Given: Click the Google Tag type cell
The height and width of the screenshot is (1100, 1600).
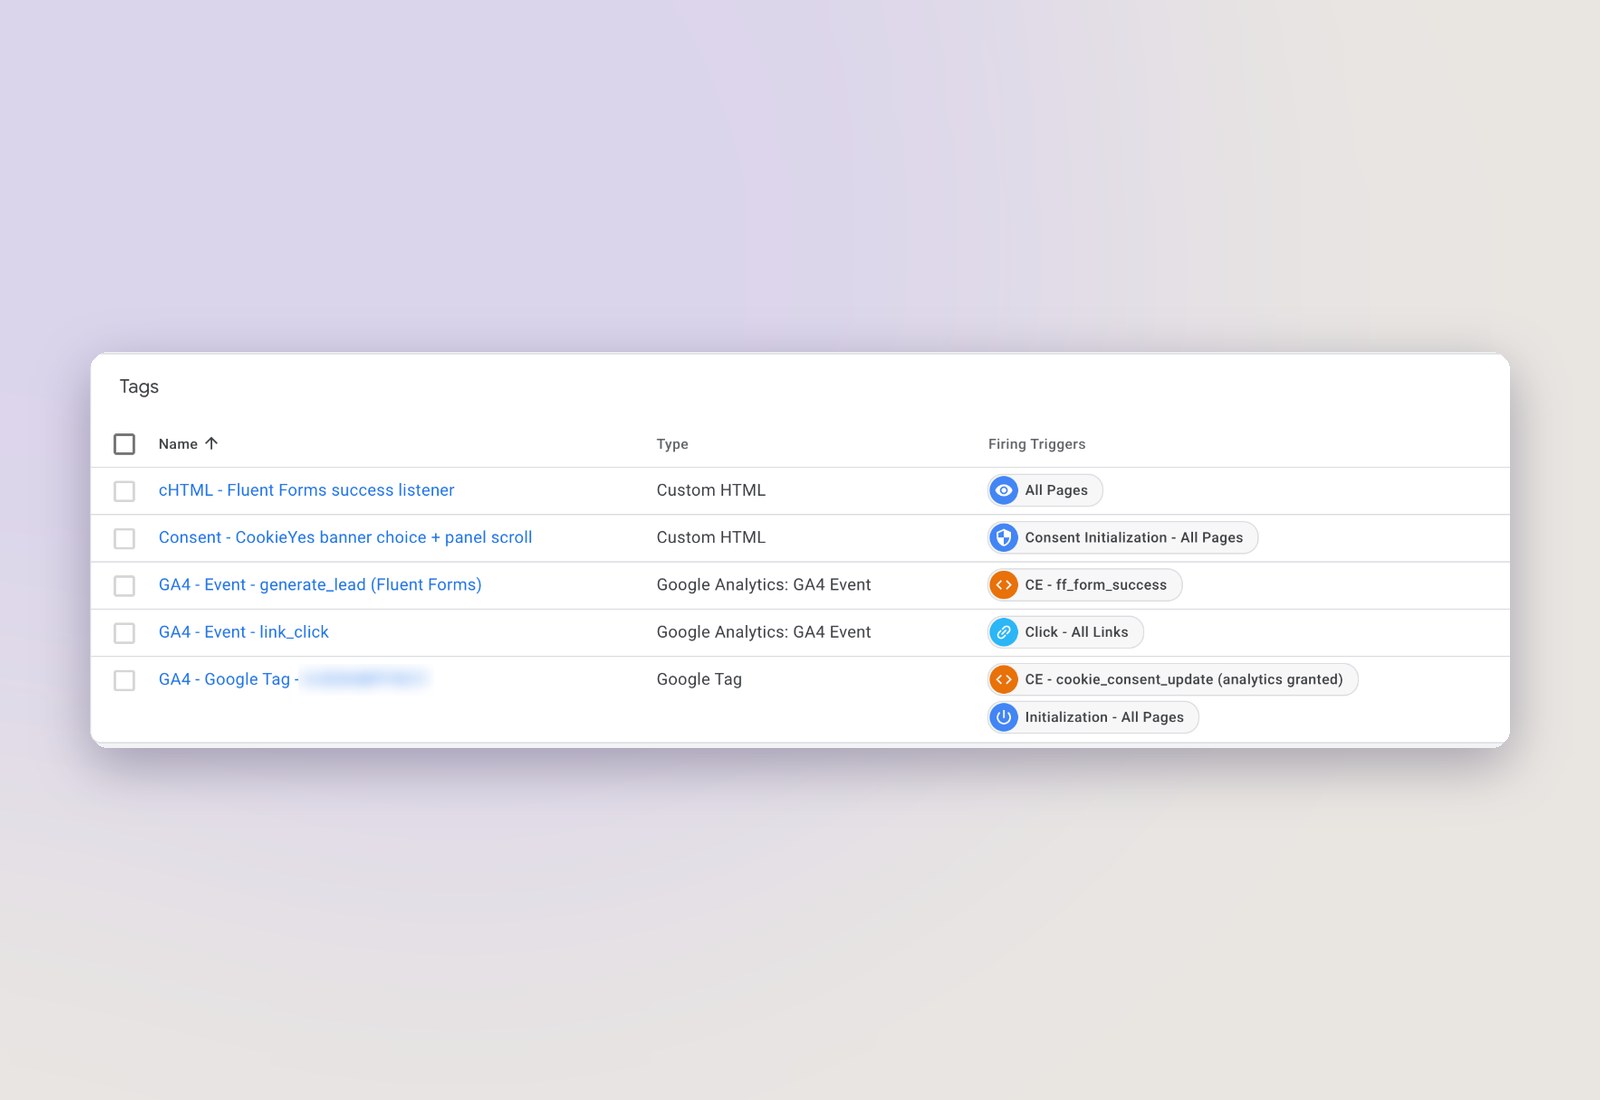Looking at the screenshot, I should pos(699,679).
